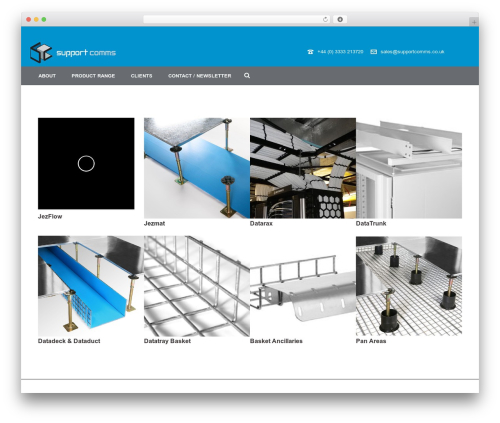Click the support comms logo text
Image resolution: width=500 pixels, height=423 pixels.
coord(86,53)
